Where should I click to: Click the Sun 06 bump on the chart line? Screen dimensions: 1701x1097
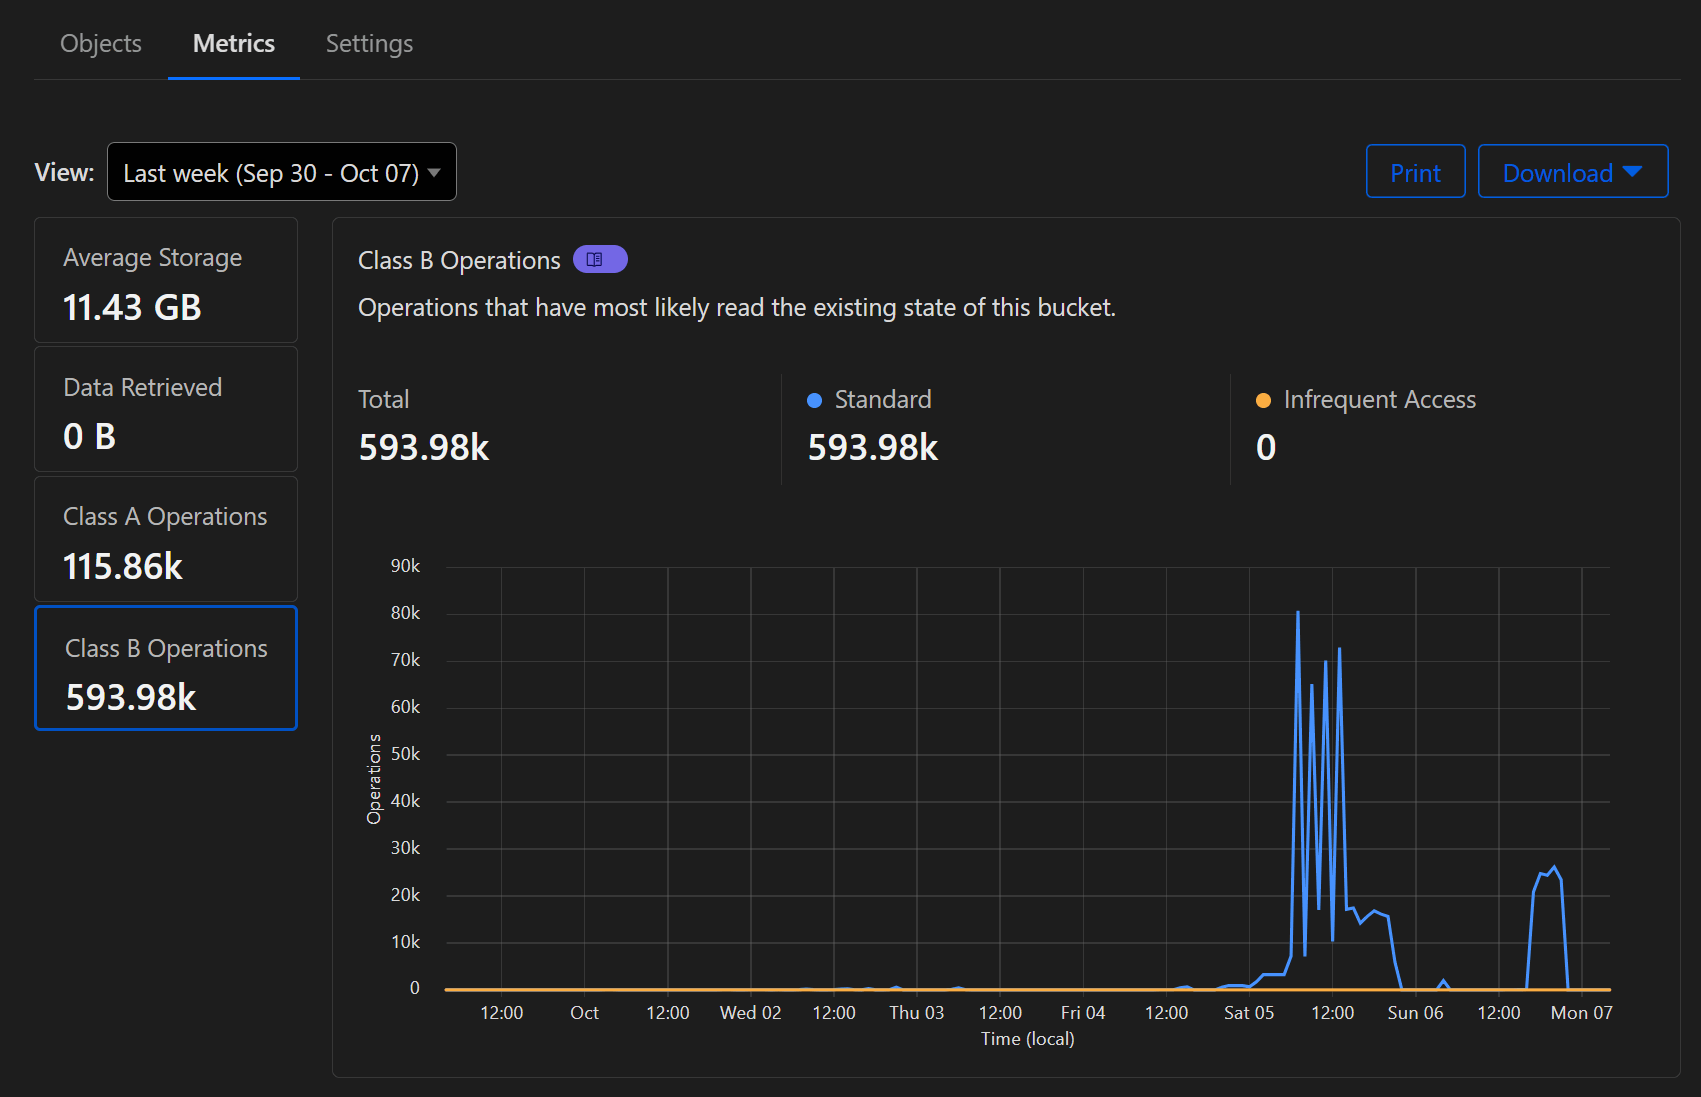point(1443,982)
